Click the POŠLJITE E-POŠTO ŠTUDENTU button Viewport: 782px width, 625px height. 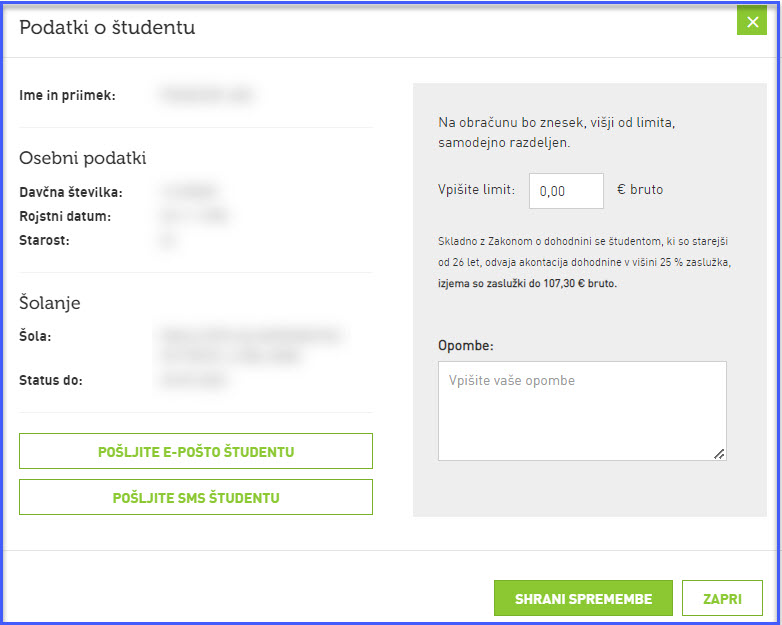click(x=196, y=451)
